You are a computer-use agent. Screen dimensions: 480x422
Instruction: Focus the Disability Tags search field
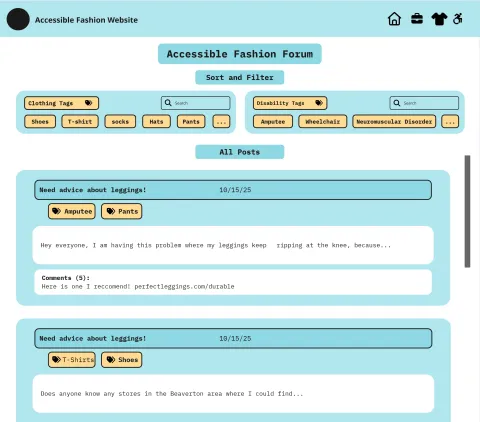424,103
